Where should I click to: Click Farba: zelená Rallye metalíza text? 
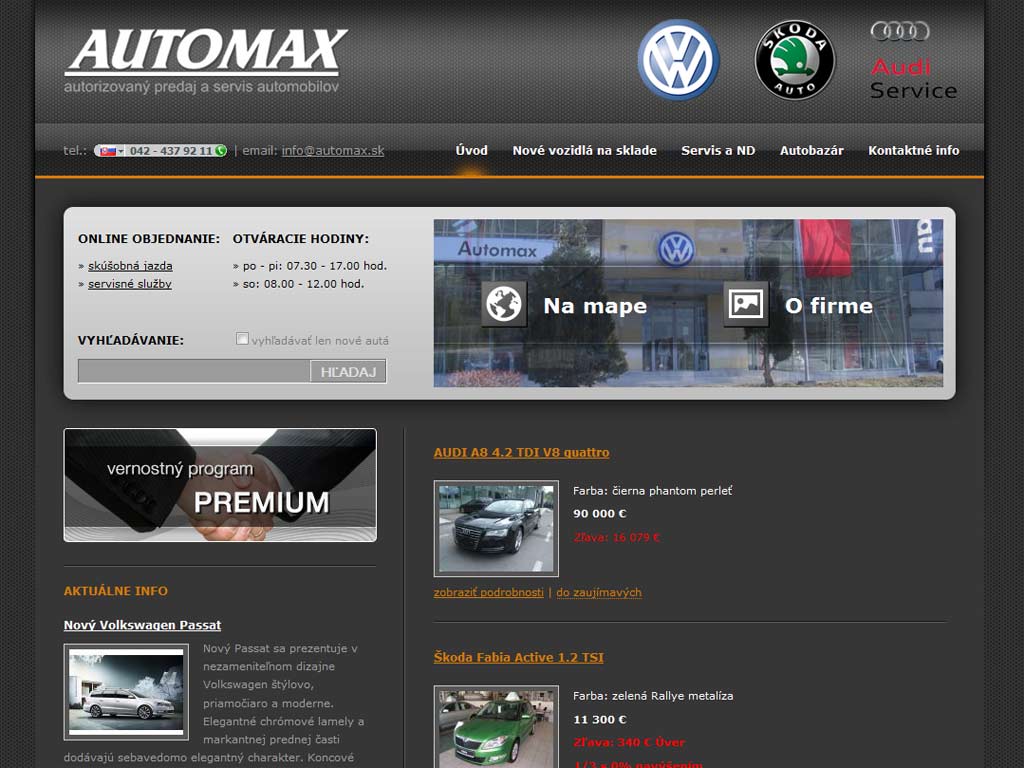coord(653,696)
